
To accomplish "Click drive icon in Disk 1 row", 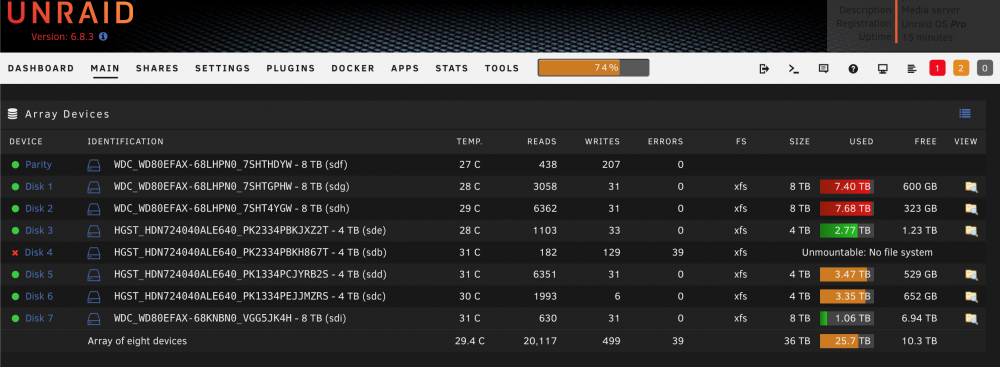I will pyautogui.click(x=94, y=187).
